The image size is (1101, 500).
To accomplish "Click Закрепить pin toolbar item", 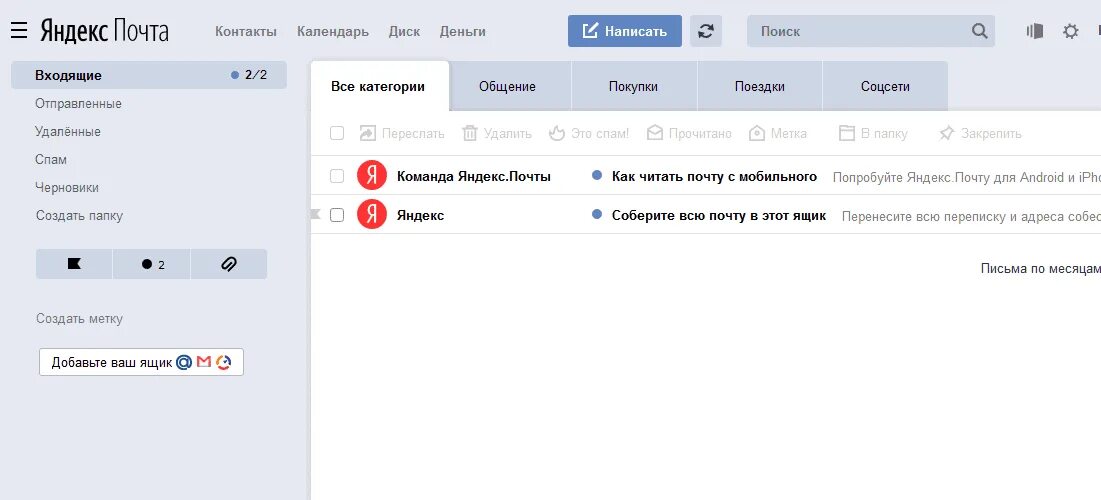I will tap(980, 133).
